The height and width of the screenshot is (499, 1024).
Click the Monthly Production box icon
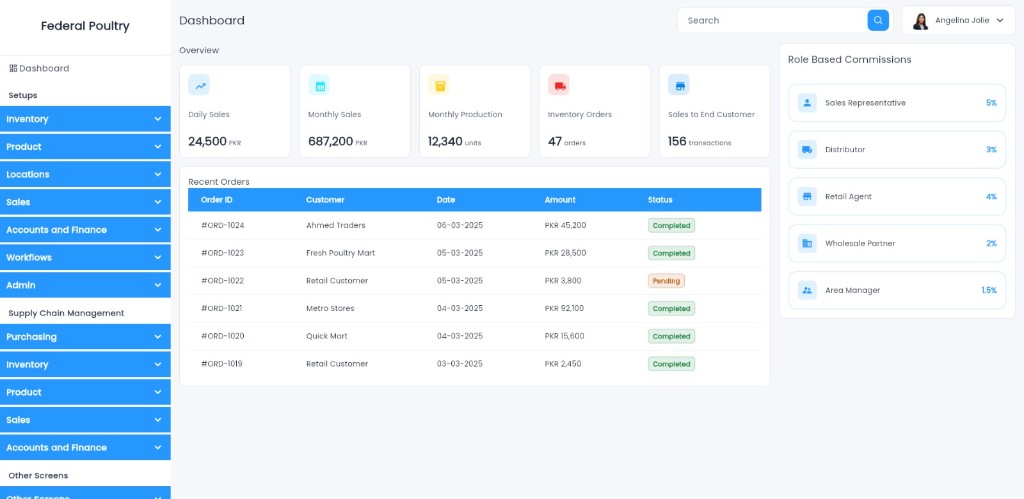point(439,85)
